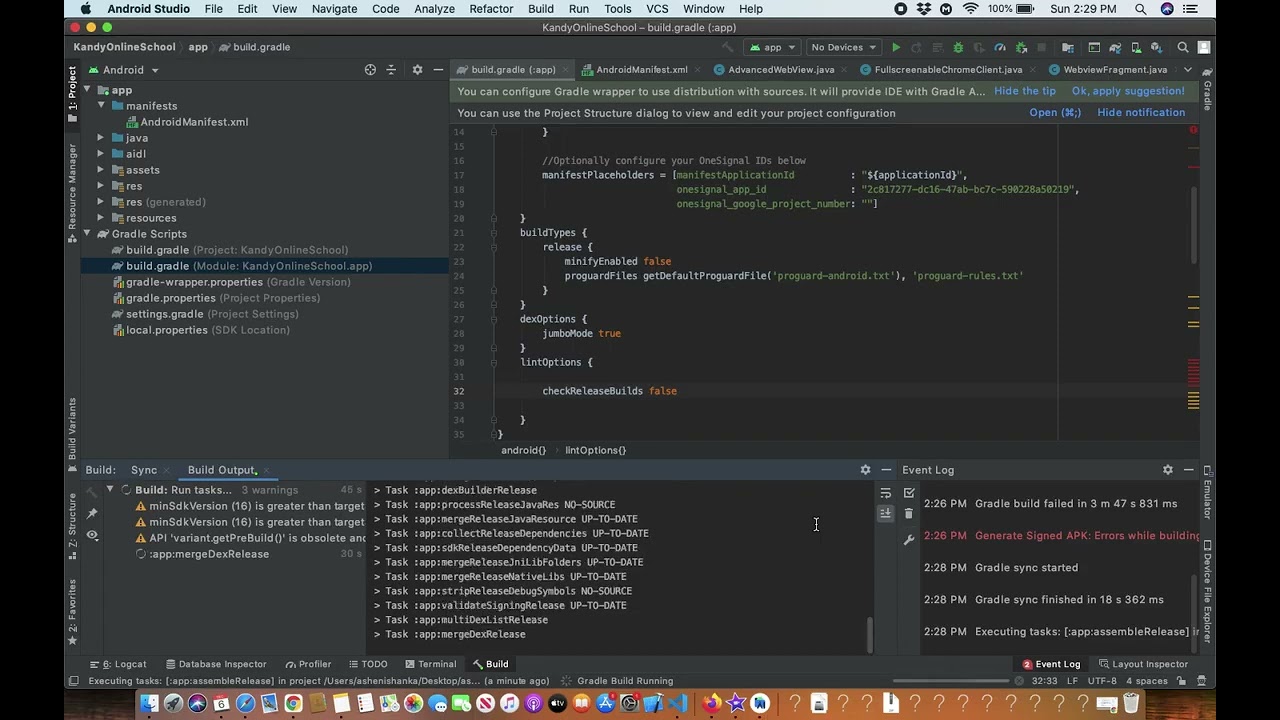1280x720 pixels.
Task: Open the Build menu
Action: point(541,9)
